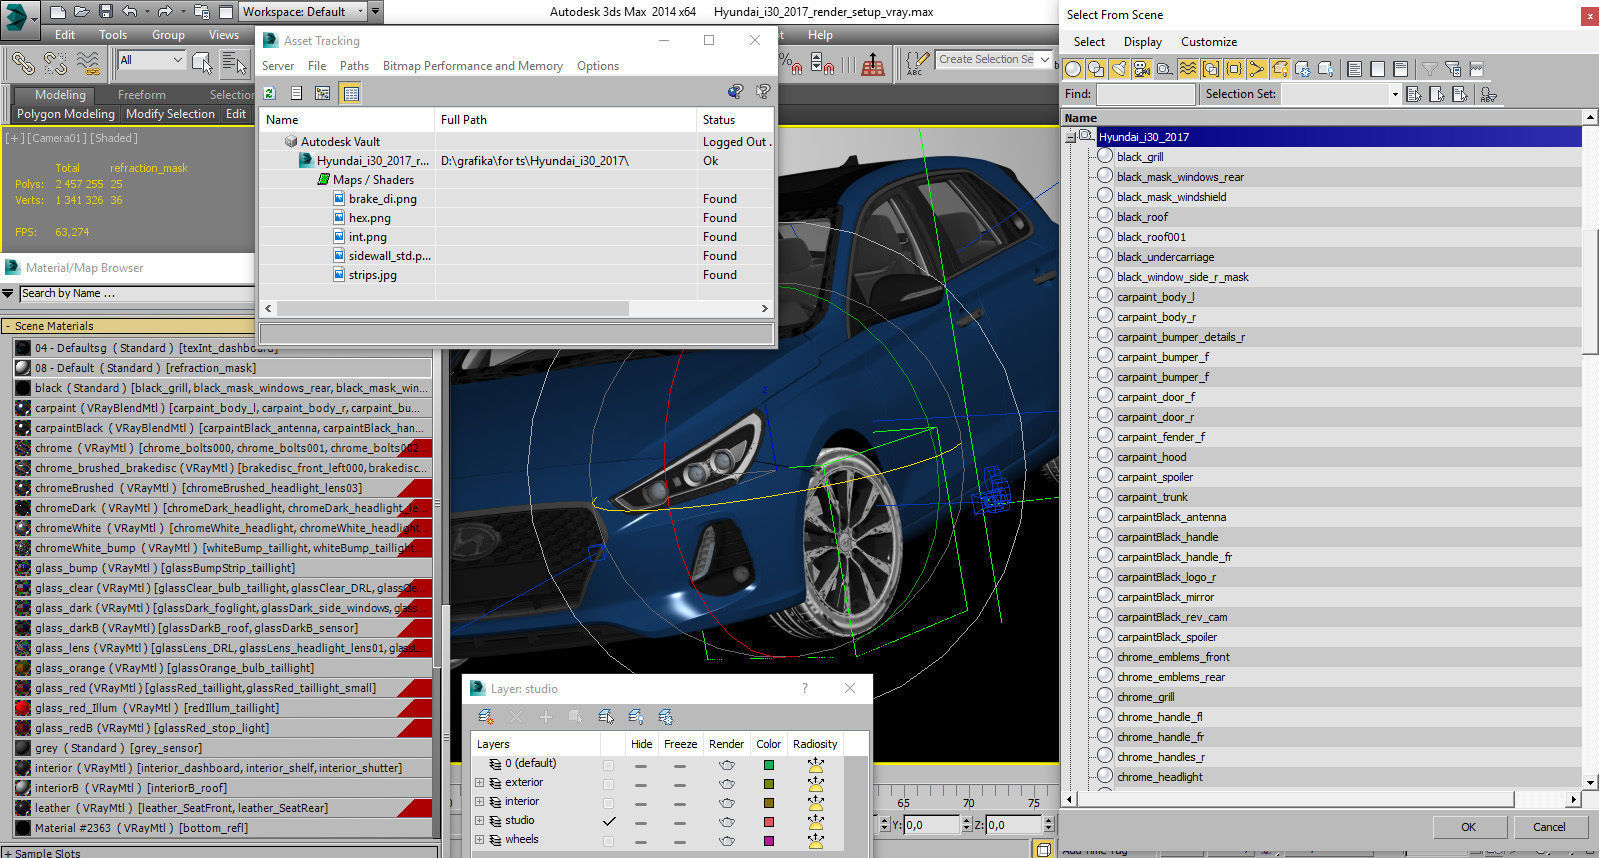Open Bitmap Performance and Memory menu

click(473, 66)
